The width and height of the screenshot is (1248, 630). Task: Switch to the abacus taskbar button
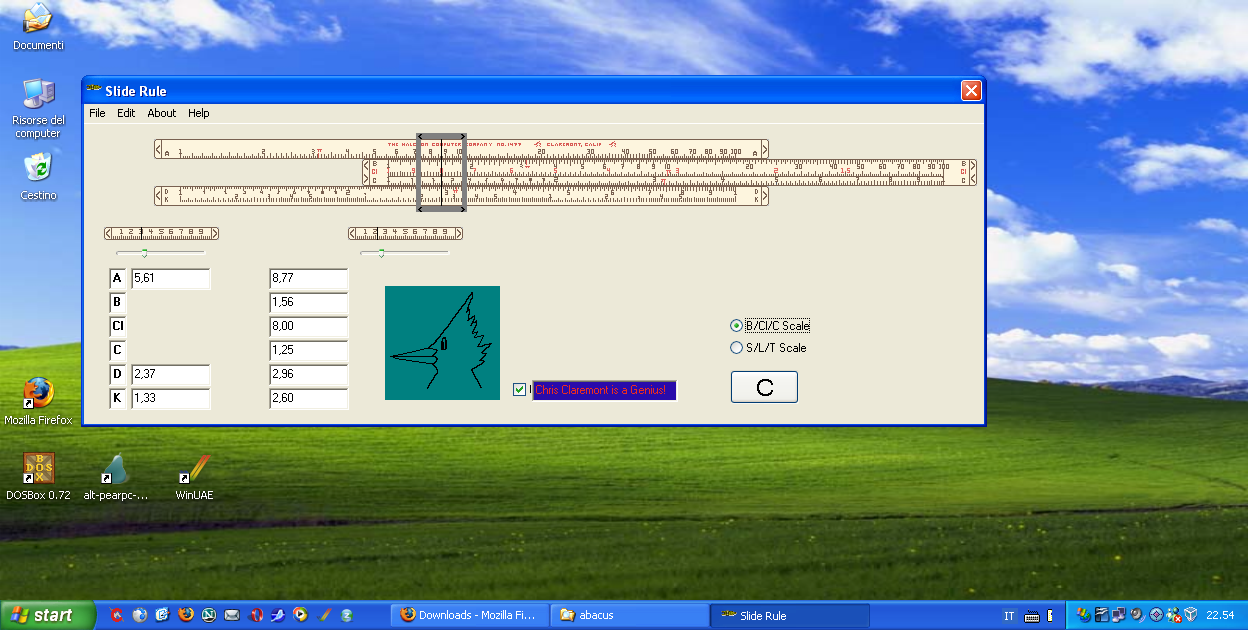tap(629, 615)
